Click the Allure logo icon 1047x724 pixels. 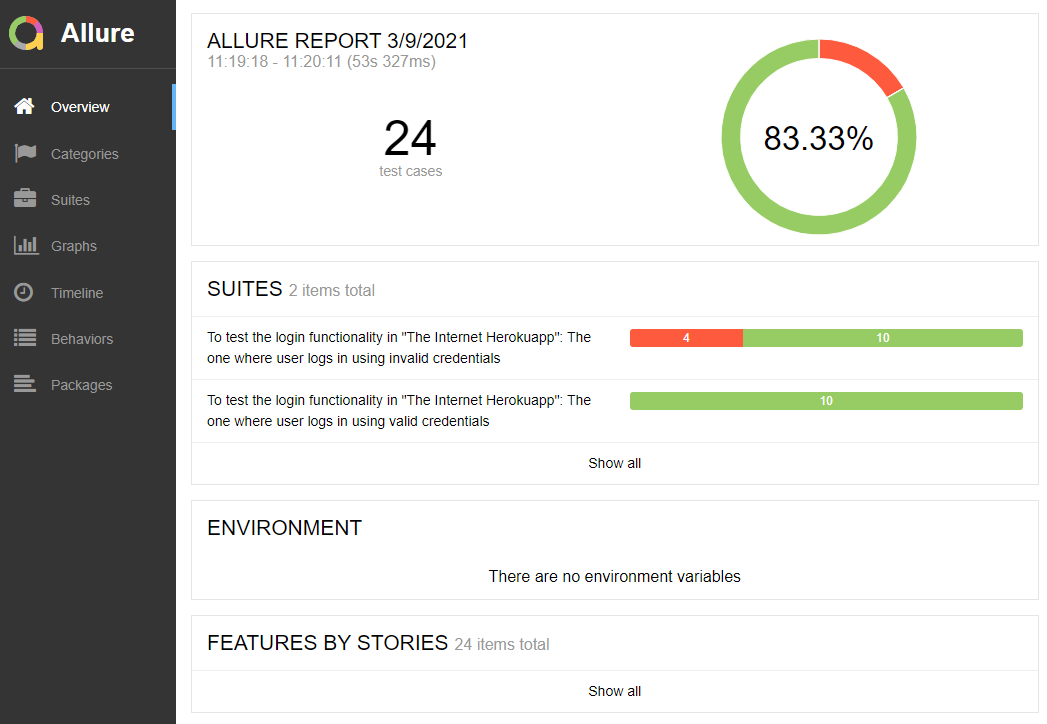pyautogui.click(x=27, y=33)
